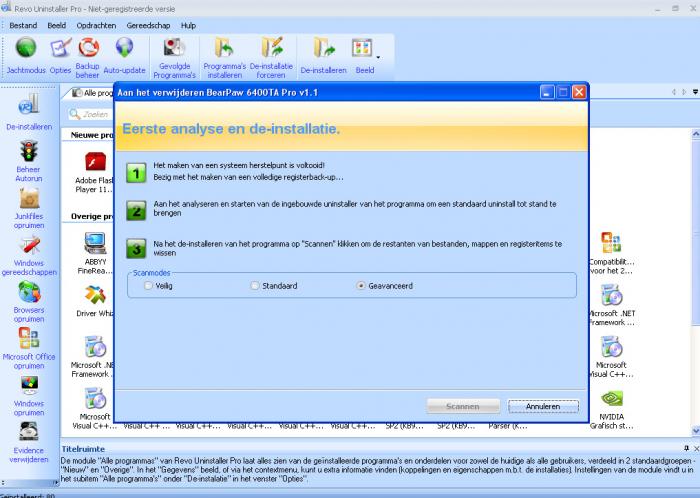Switch to the Alle programma's tab
The height and width of the screenshot is (498, 700).
[92, 93]
